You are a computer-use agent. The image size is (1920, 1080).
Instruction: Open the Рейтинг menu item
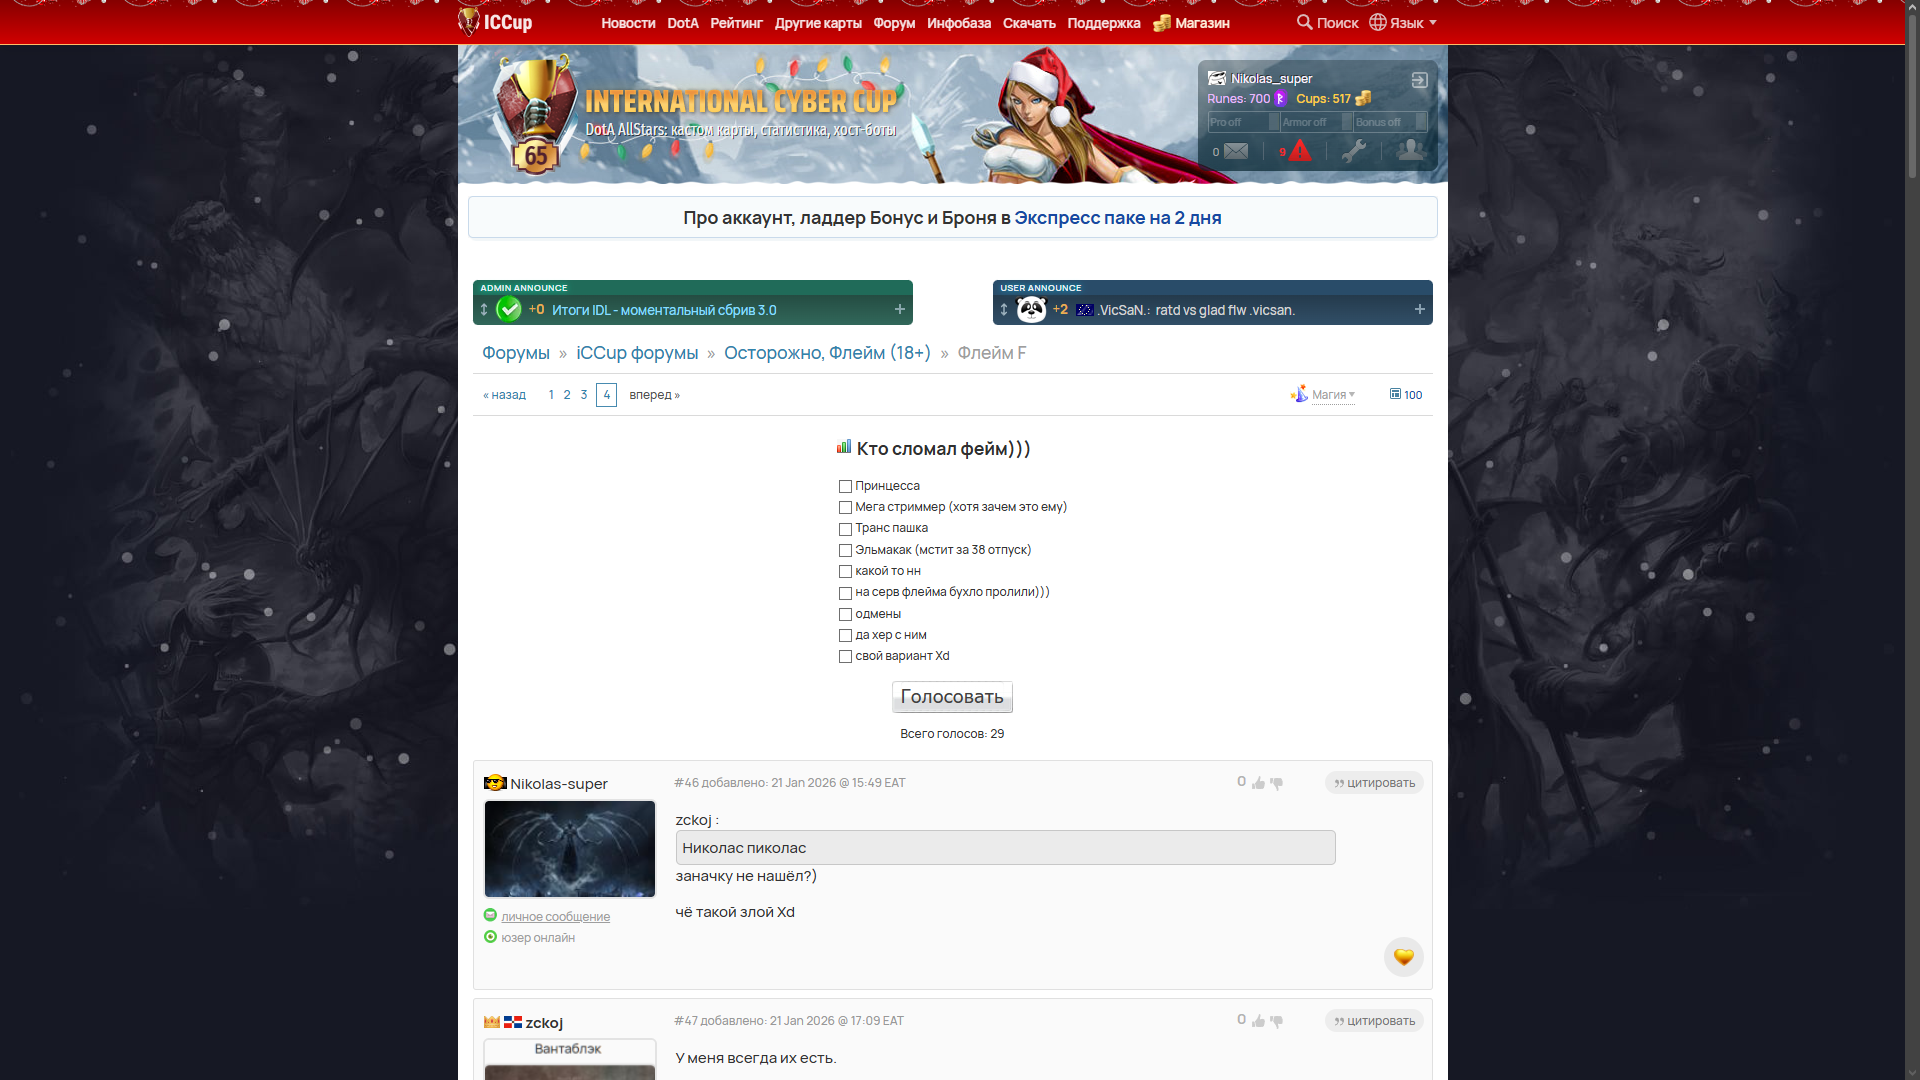[x=736, y=23]
